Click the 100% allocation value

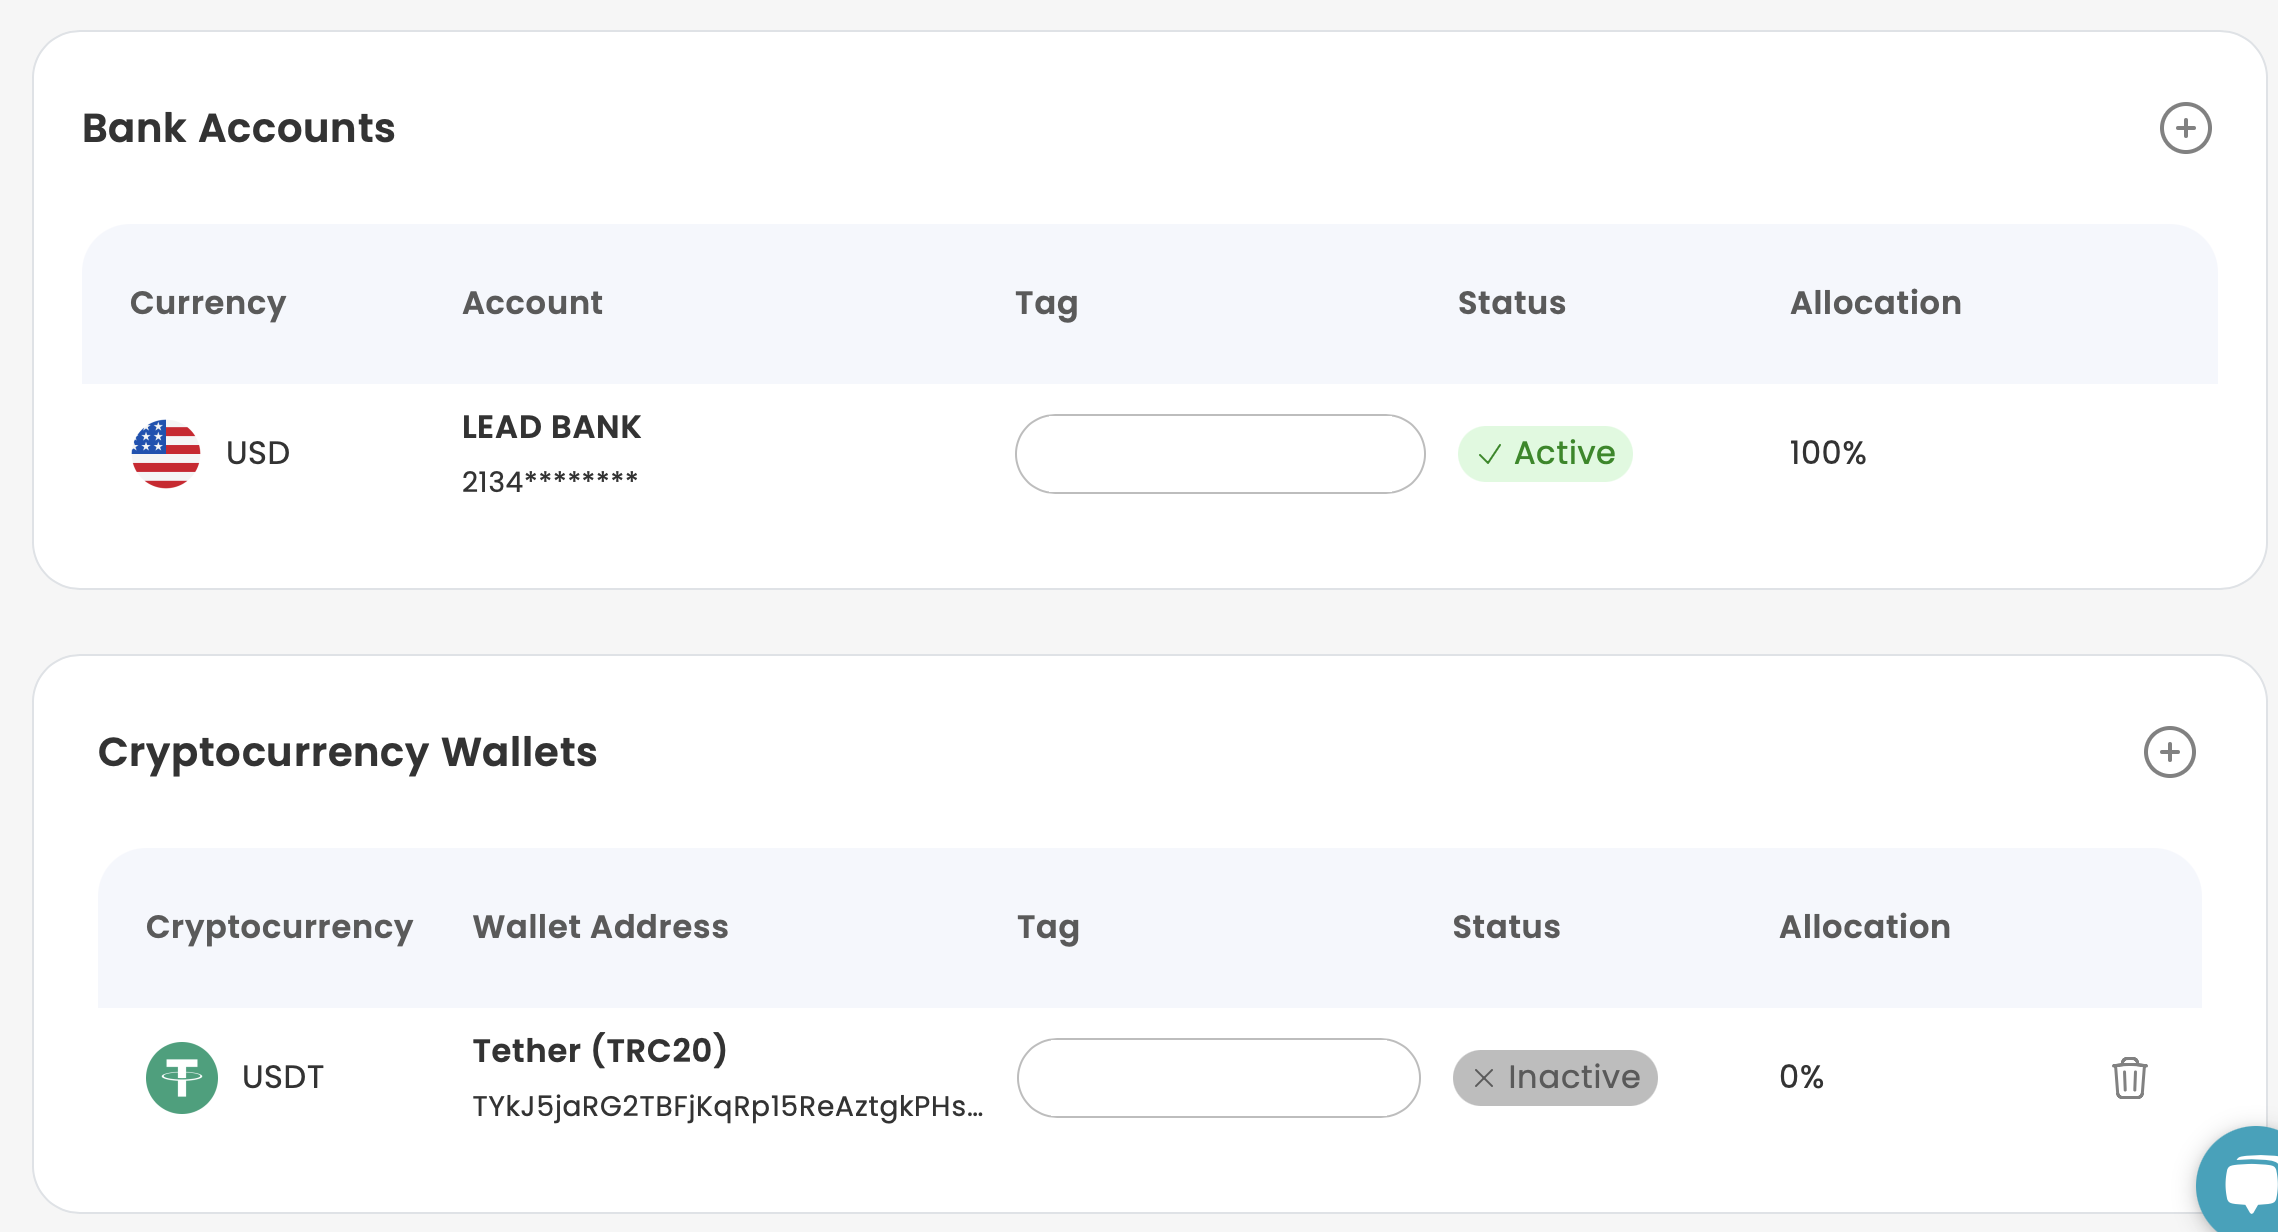pyautogui.click(x=1827, y=453)
